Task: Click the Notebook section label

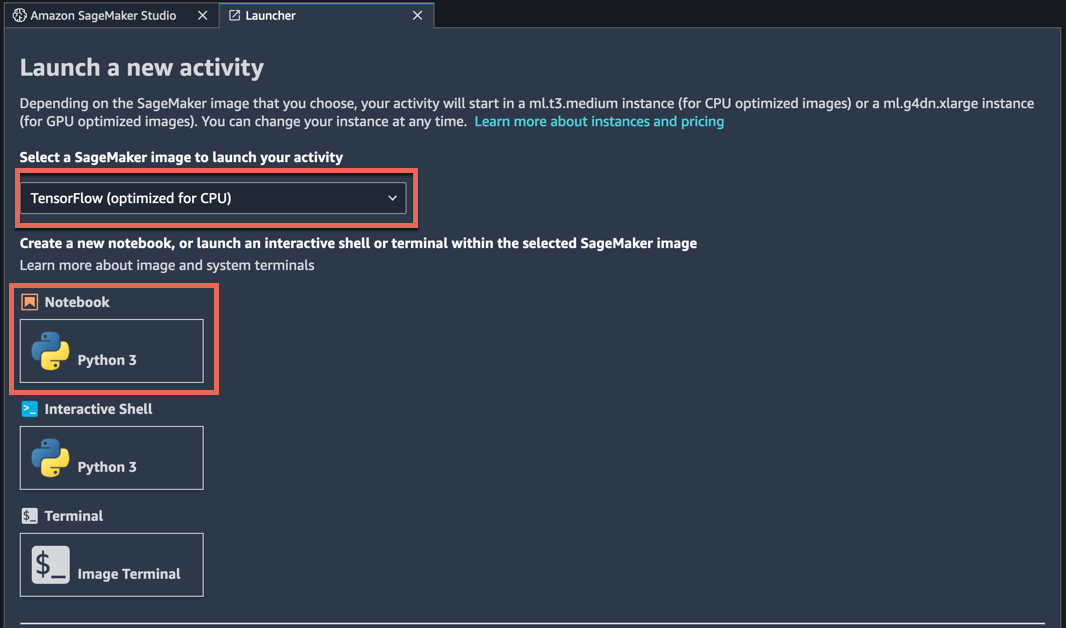Action: click(x=77, y=302)
